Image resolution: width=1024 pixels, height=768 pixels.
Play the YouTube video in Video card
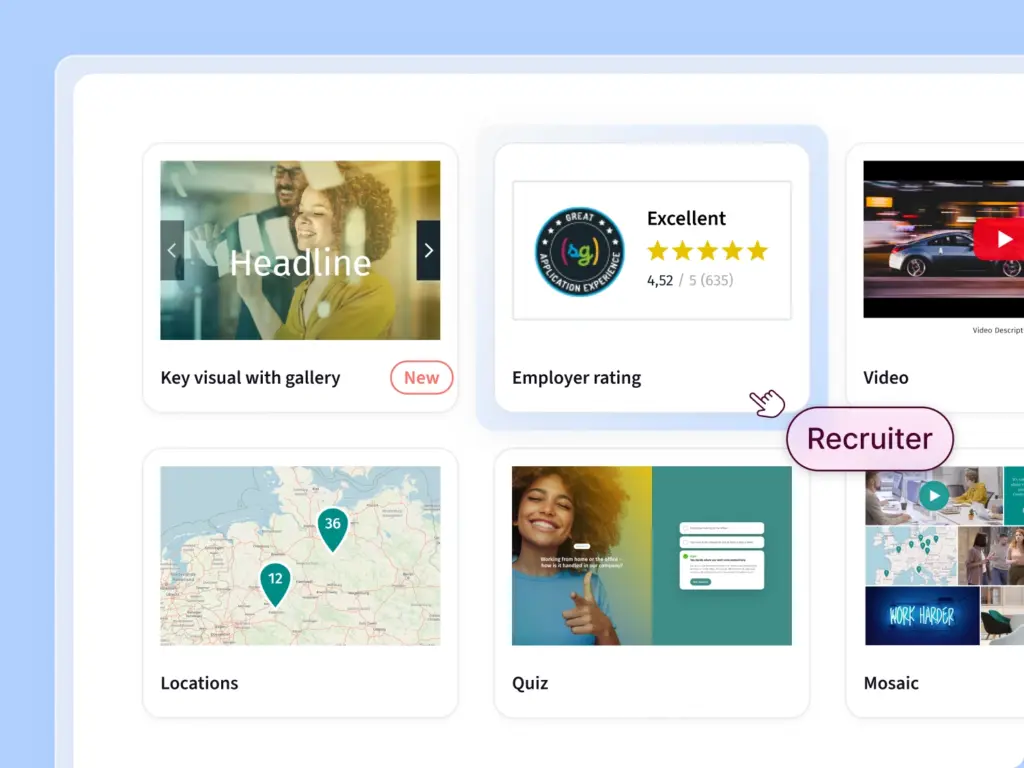pos(997,240)
